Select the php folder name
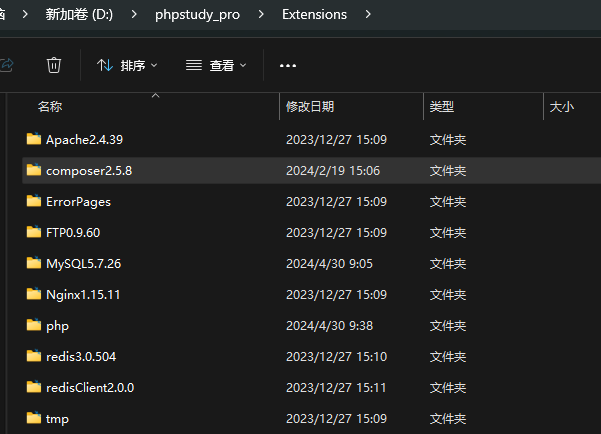Viewport: 601px width, 434px height. coord(57,326)
